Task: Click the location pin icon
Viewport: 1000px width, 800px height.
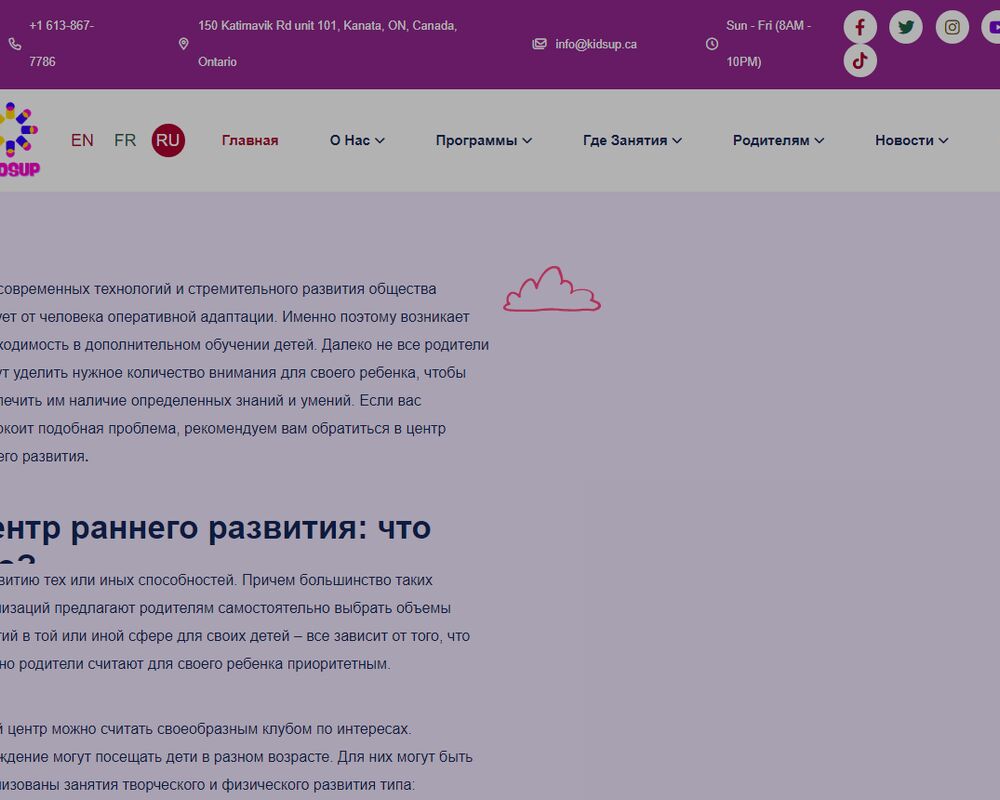Action: pos(183,44)
